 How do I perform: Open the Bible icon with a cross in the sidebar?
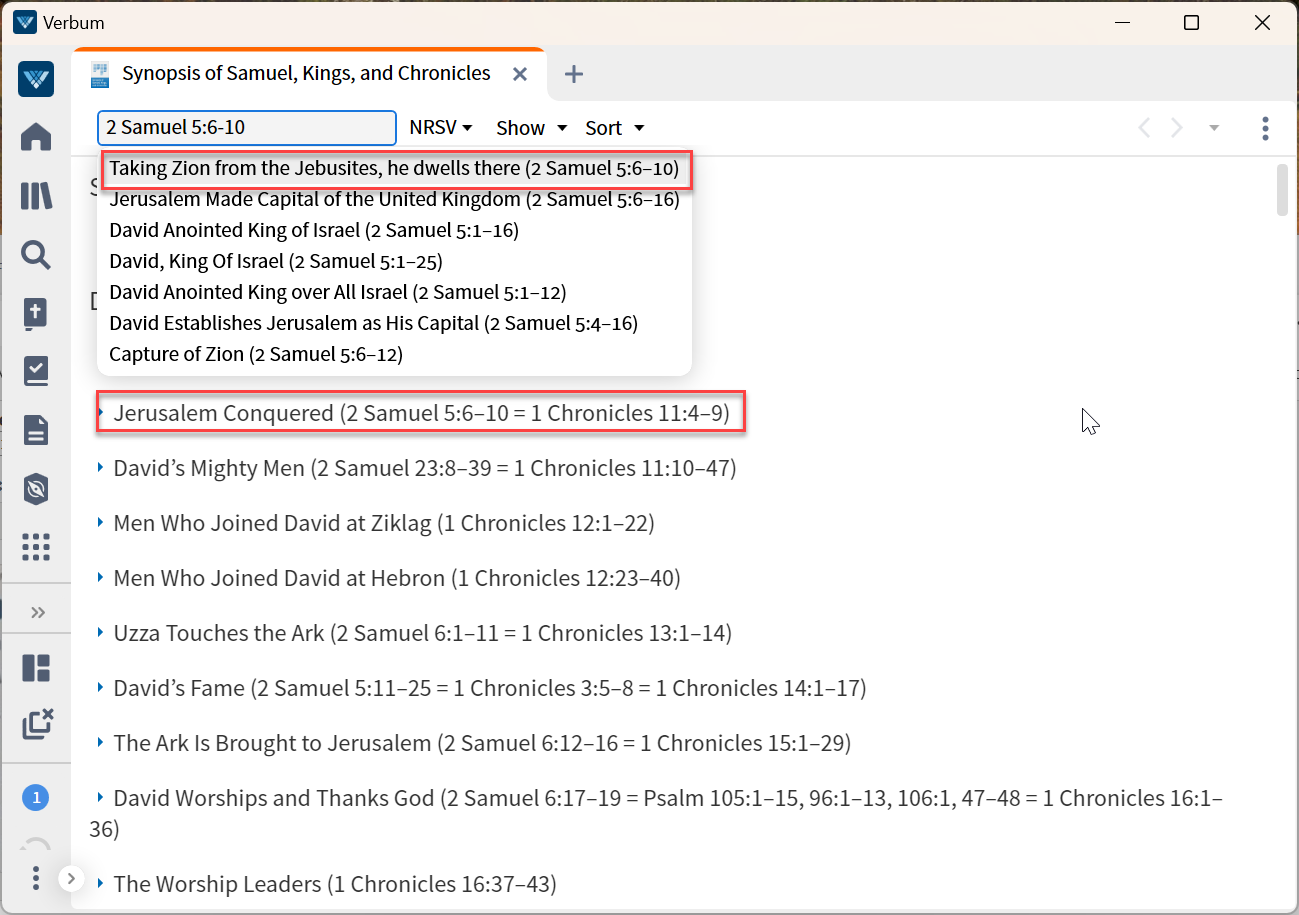click(36, 313)
